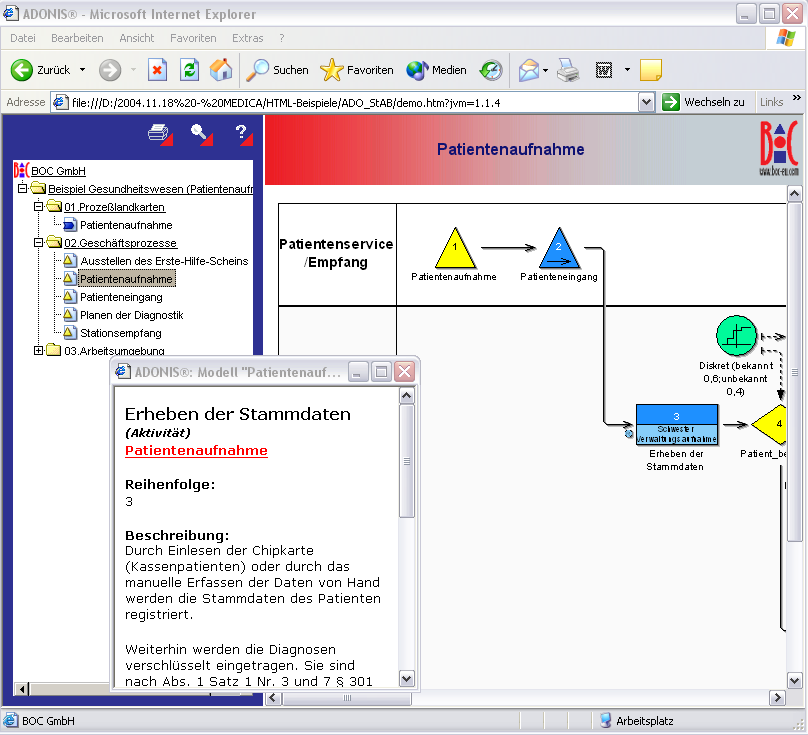Click activity box 3 Erheben der Stammdaten
The width and height of the screenshot is (808, 735).
click(x=677, y=425)
